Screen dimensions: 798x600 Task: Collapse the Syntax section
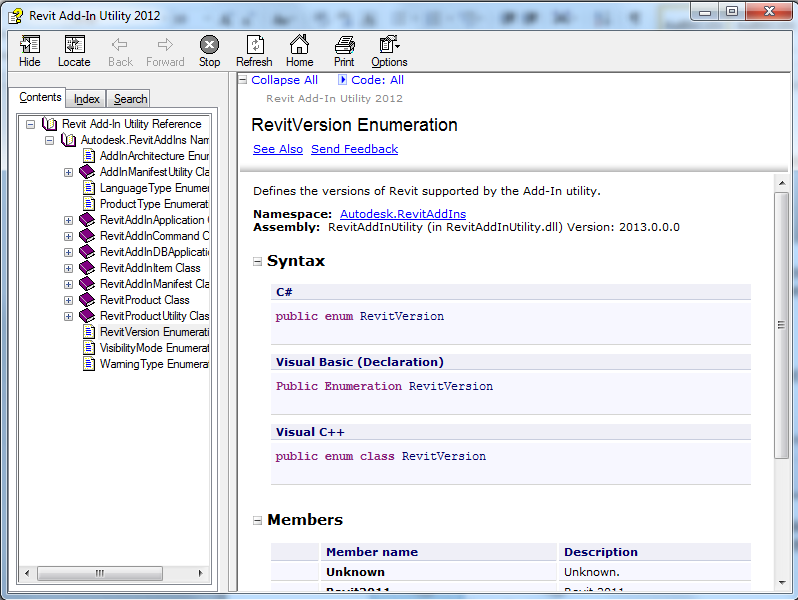point(258,262)
